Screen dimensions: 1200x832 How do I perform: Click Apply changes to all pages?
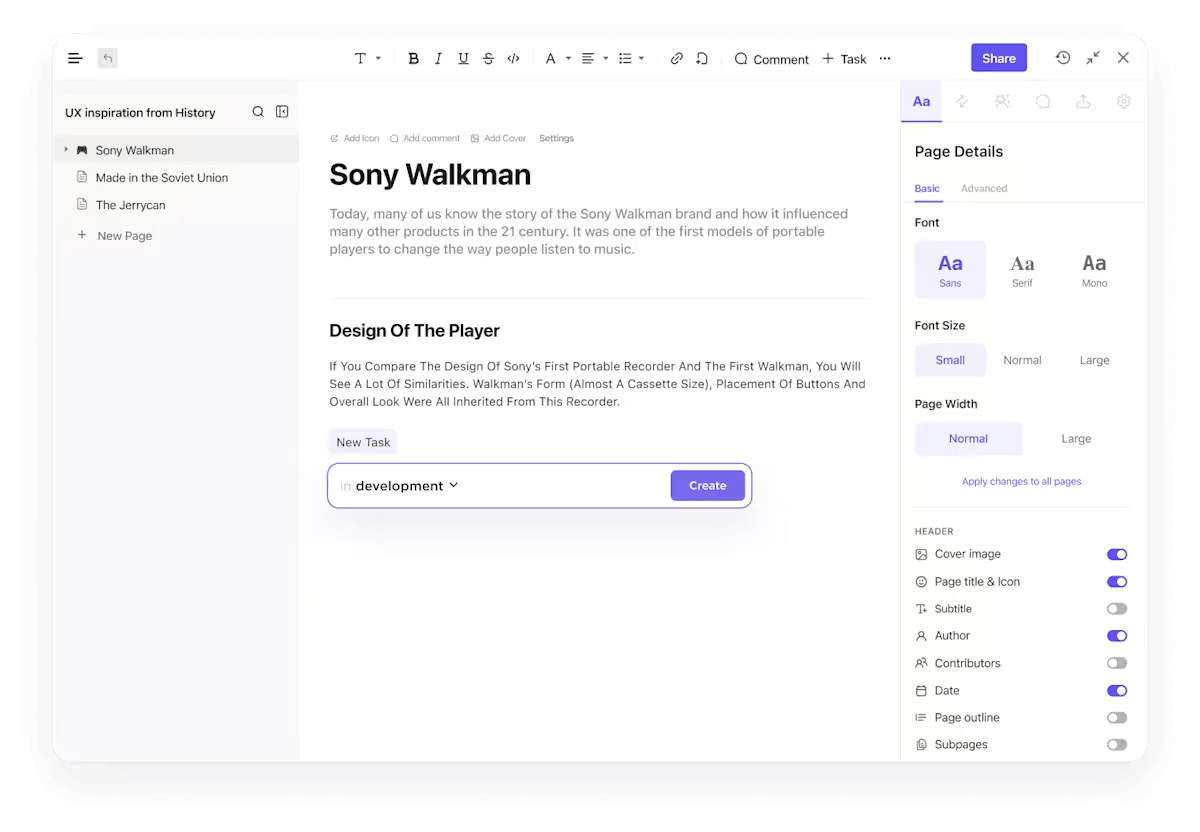[1021, 481]
